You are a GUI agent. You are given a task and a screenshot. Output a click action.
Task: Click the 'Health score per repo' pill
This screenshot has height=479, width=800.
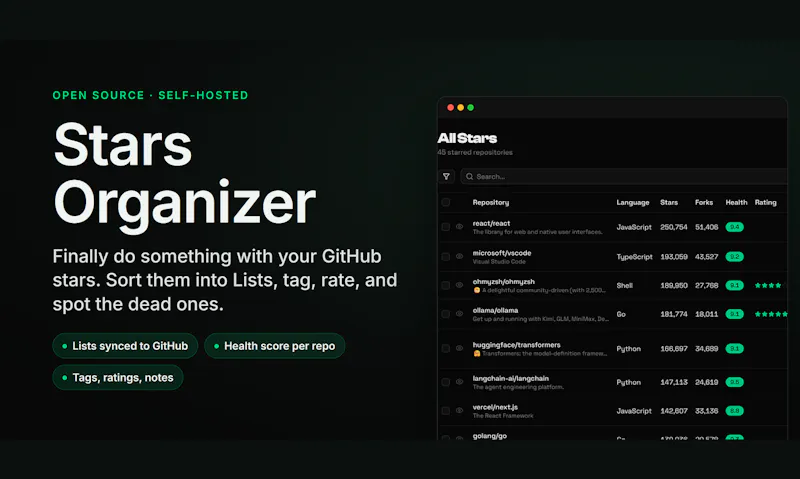point(274,346)
